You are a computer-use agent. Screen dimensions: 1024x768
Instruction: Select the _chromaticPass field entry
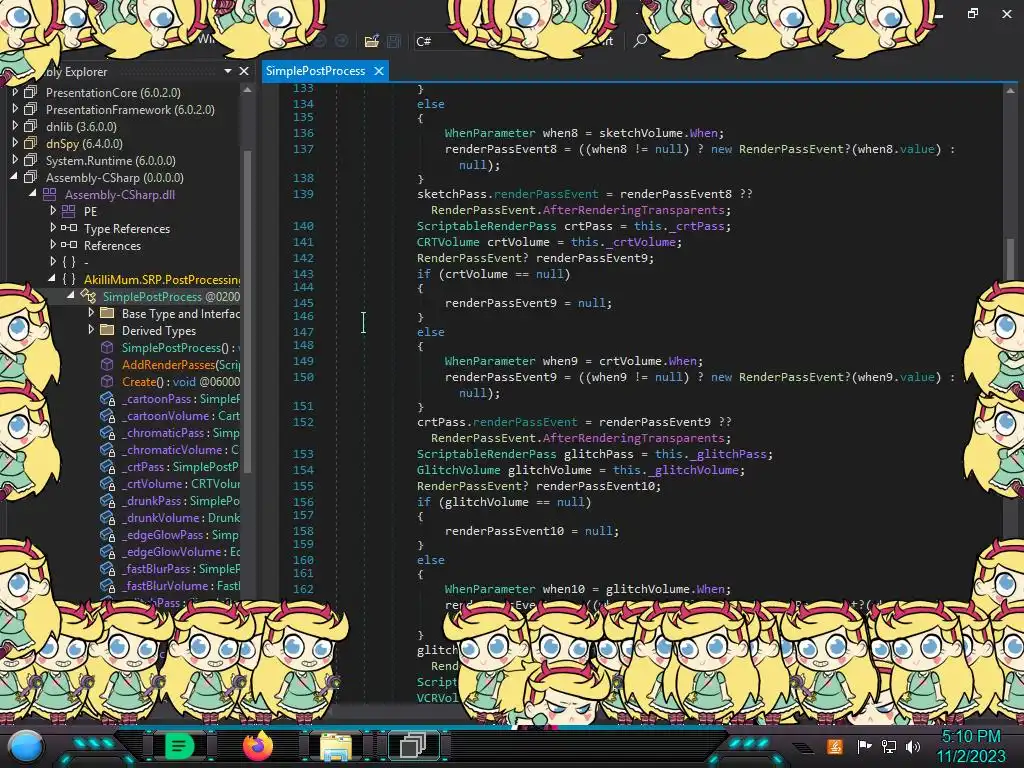180,432
